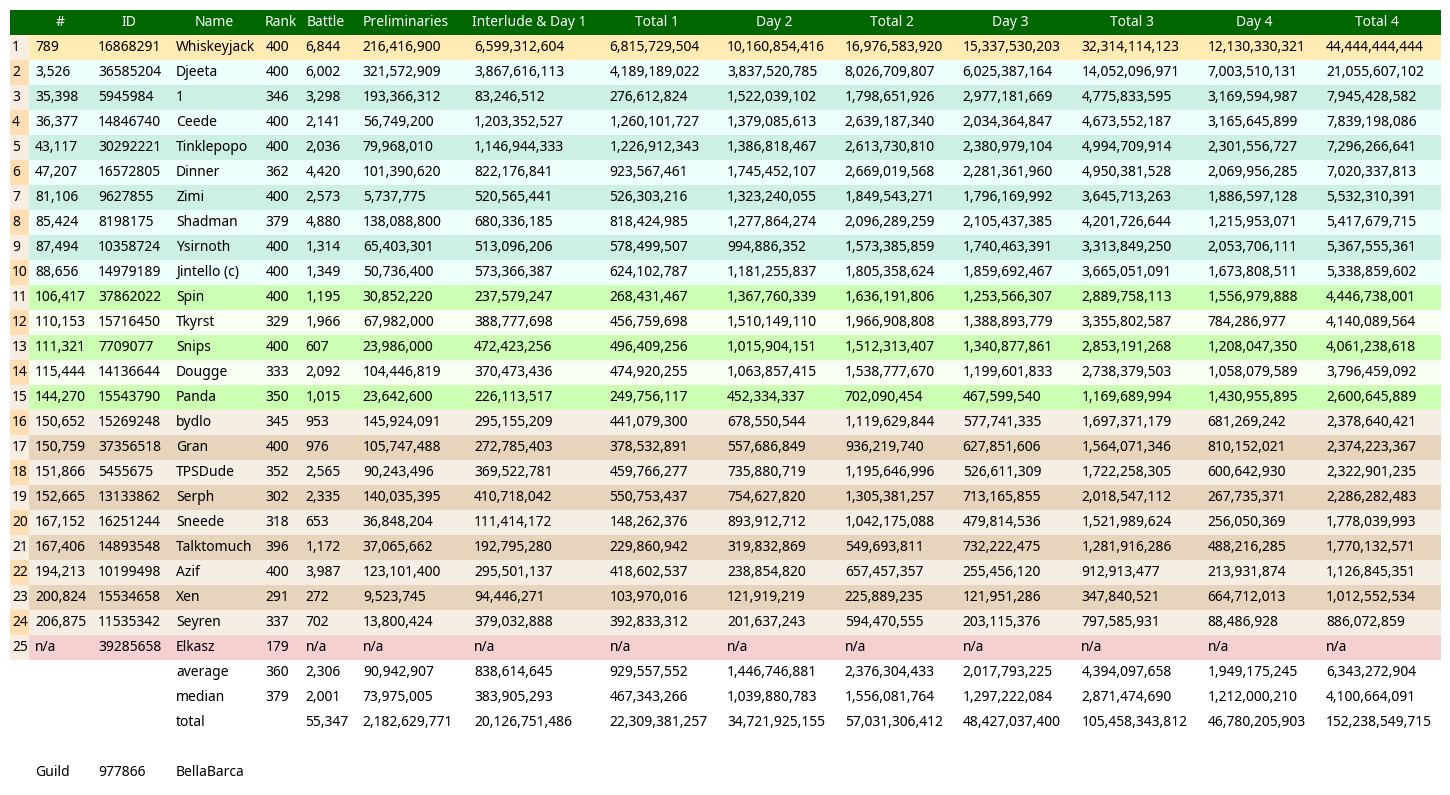This screenshot has width=1450, height=795.
Task: Click Elkasz's ID cell "39285658"
Action: (x=129, y=646)
